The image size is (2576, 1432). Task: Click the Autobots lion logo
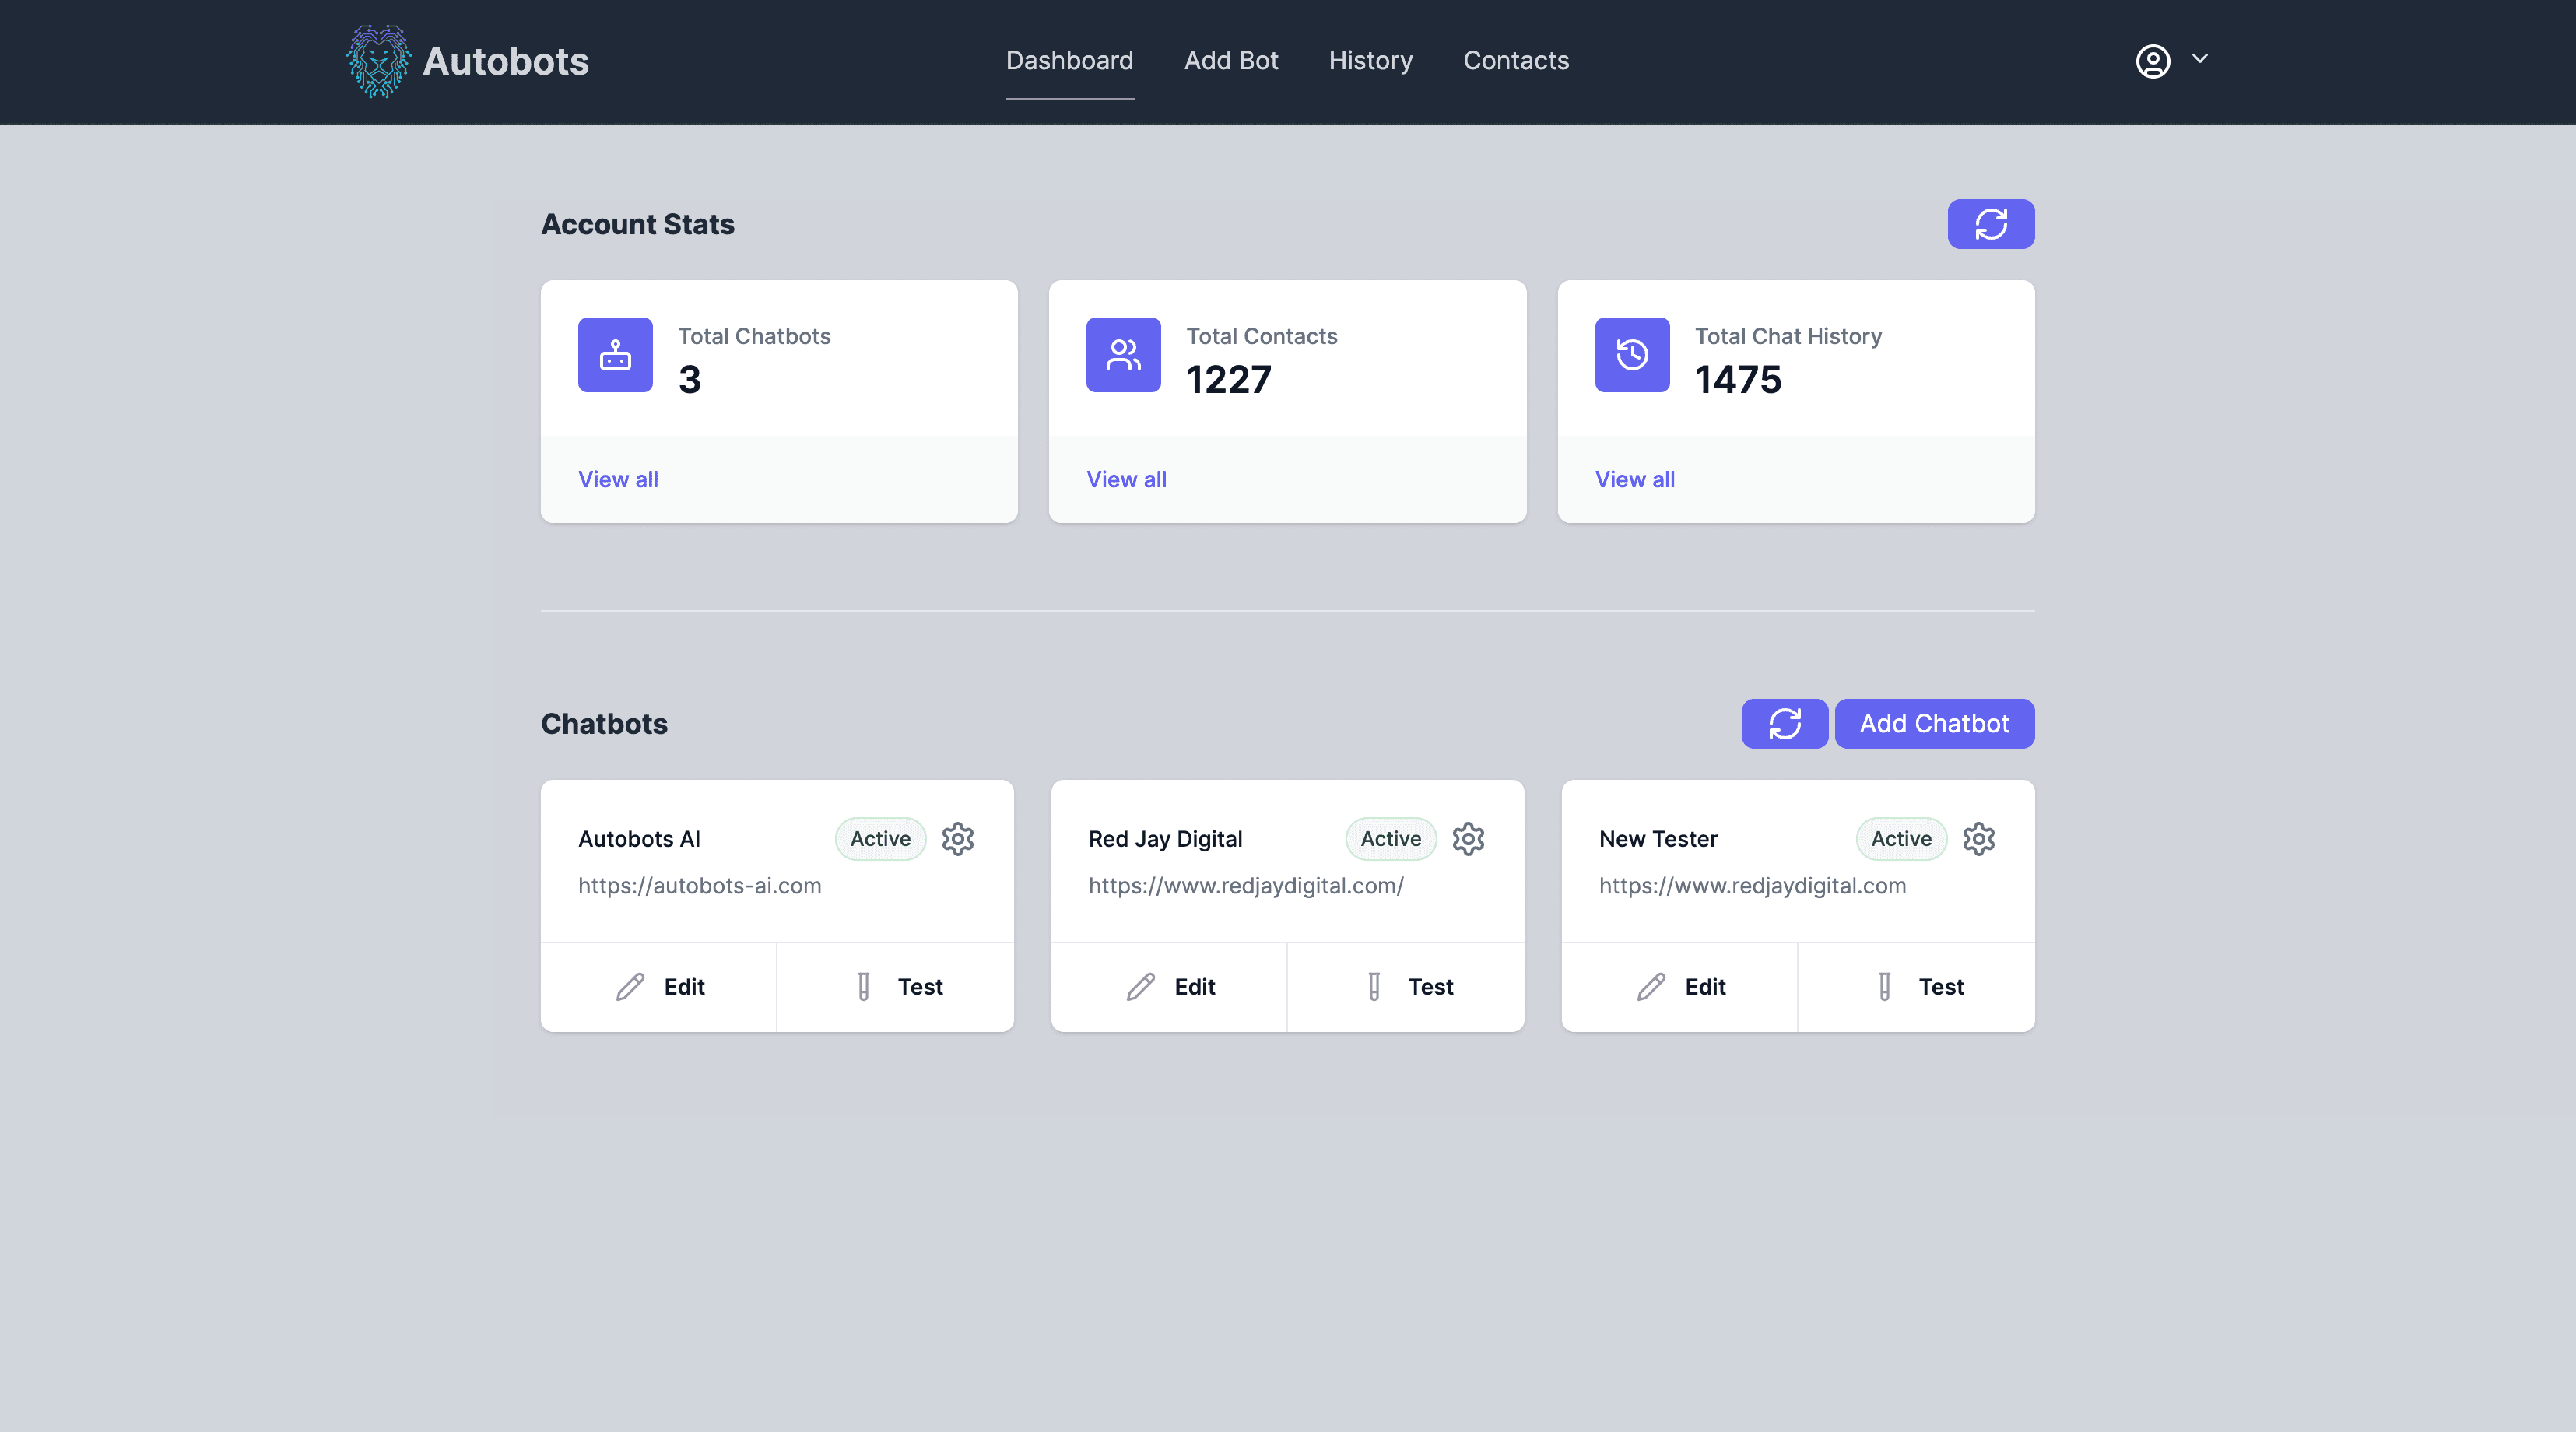click(x=378, y=61)
